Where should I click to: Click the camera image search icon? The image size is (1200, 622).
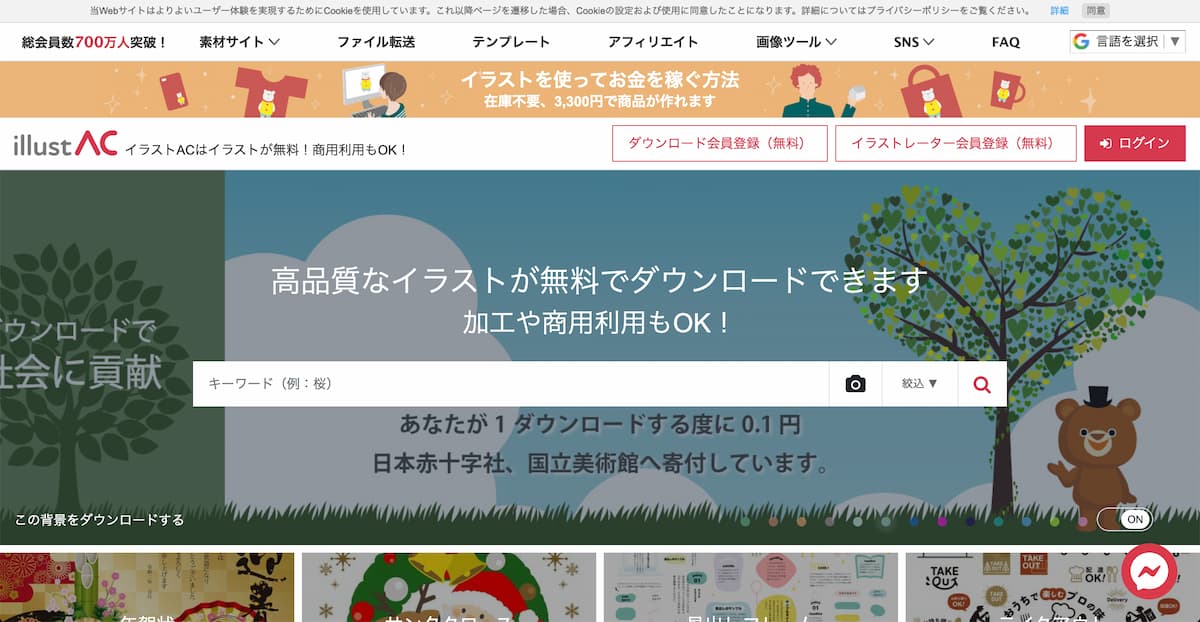point(855,384)
